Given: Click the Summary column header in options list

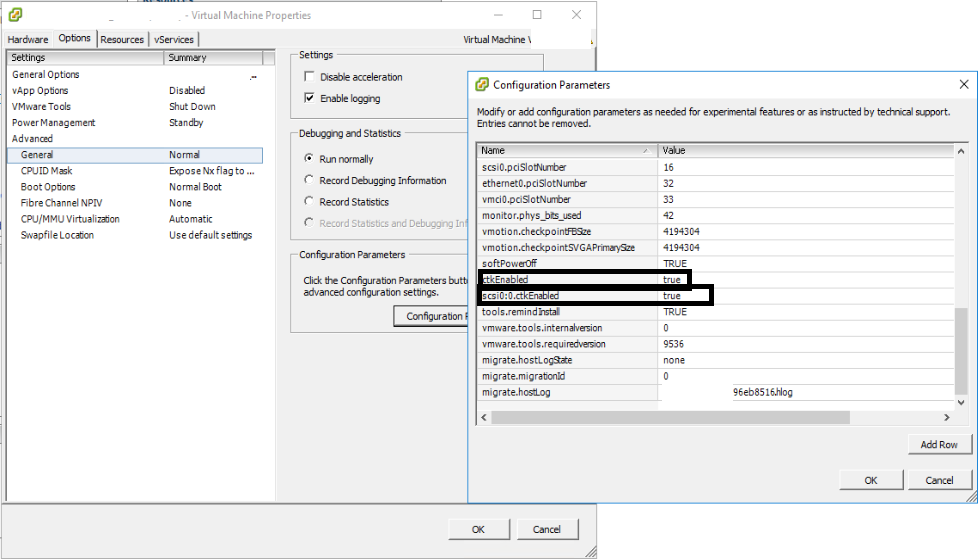Looking at the screenshot, I should (x=213, y=57).
